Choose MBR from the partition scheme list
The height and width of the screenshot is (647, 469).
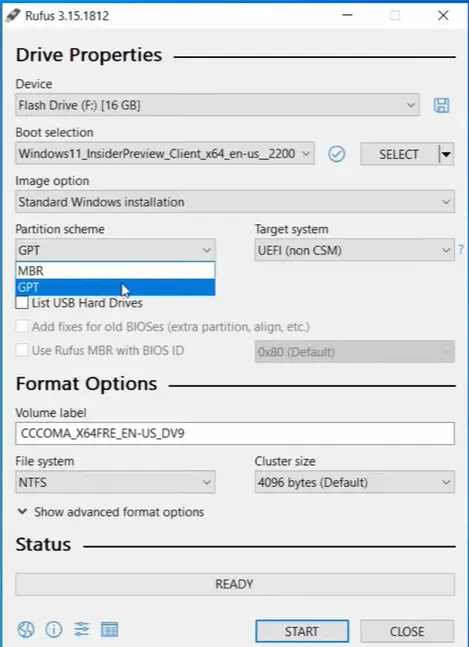click(x=115, y=271)
